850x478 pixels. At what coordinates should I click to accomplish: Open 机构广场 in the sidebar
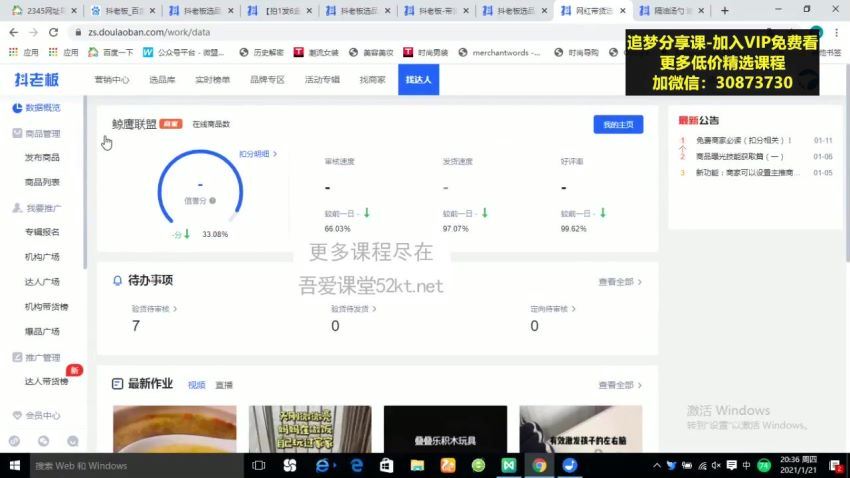pyautogui.click(x=42, y=257)
